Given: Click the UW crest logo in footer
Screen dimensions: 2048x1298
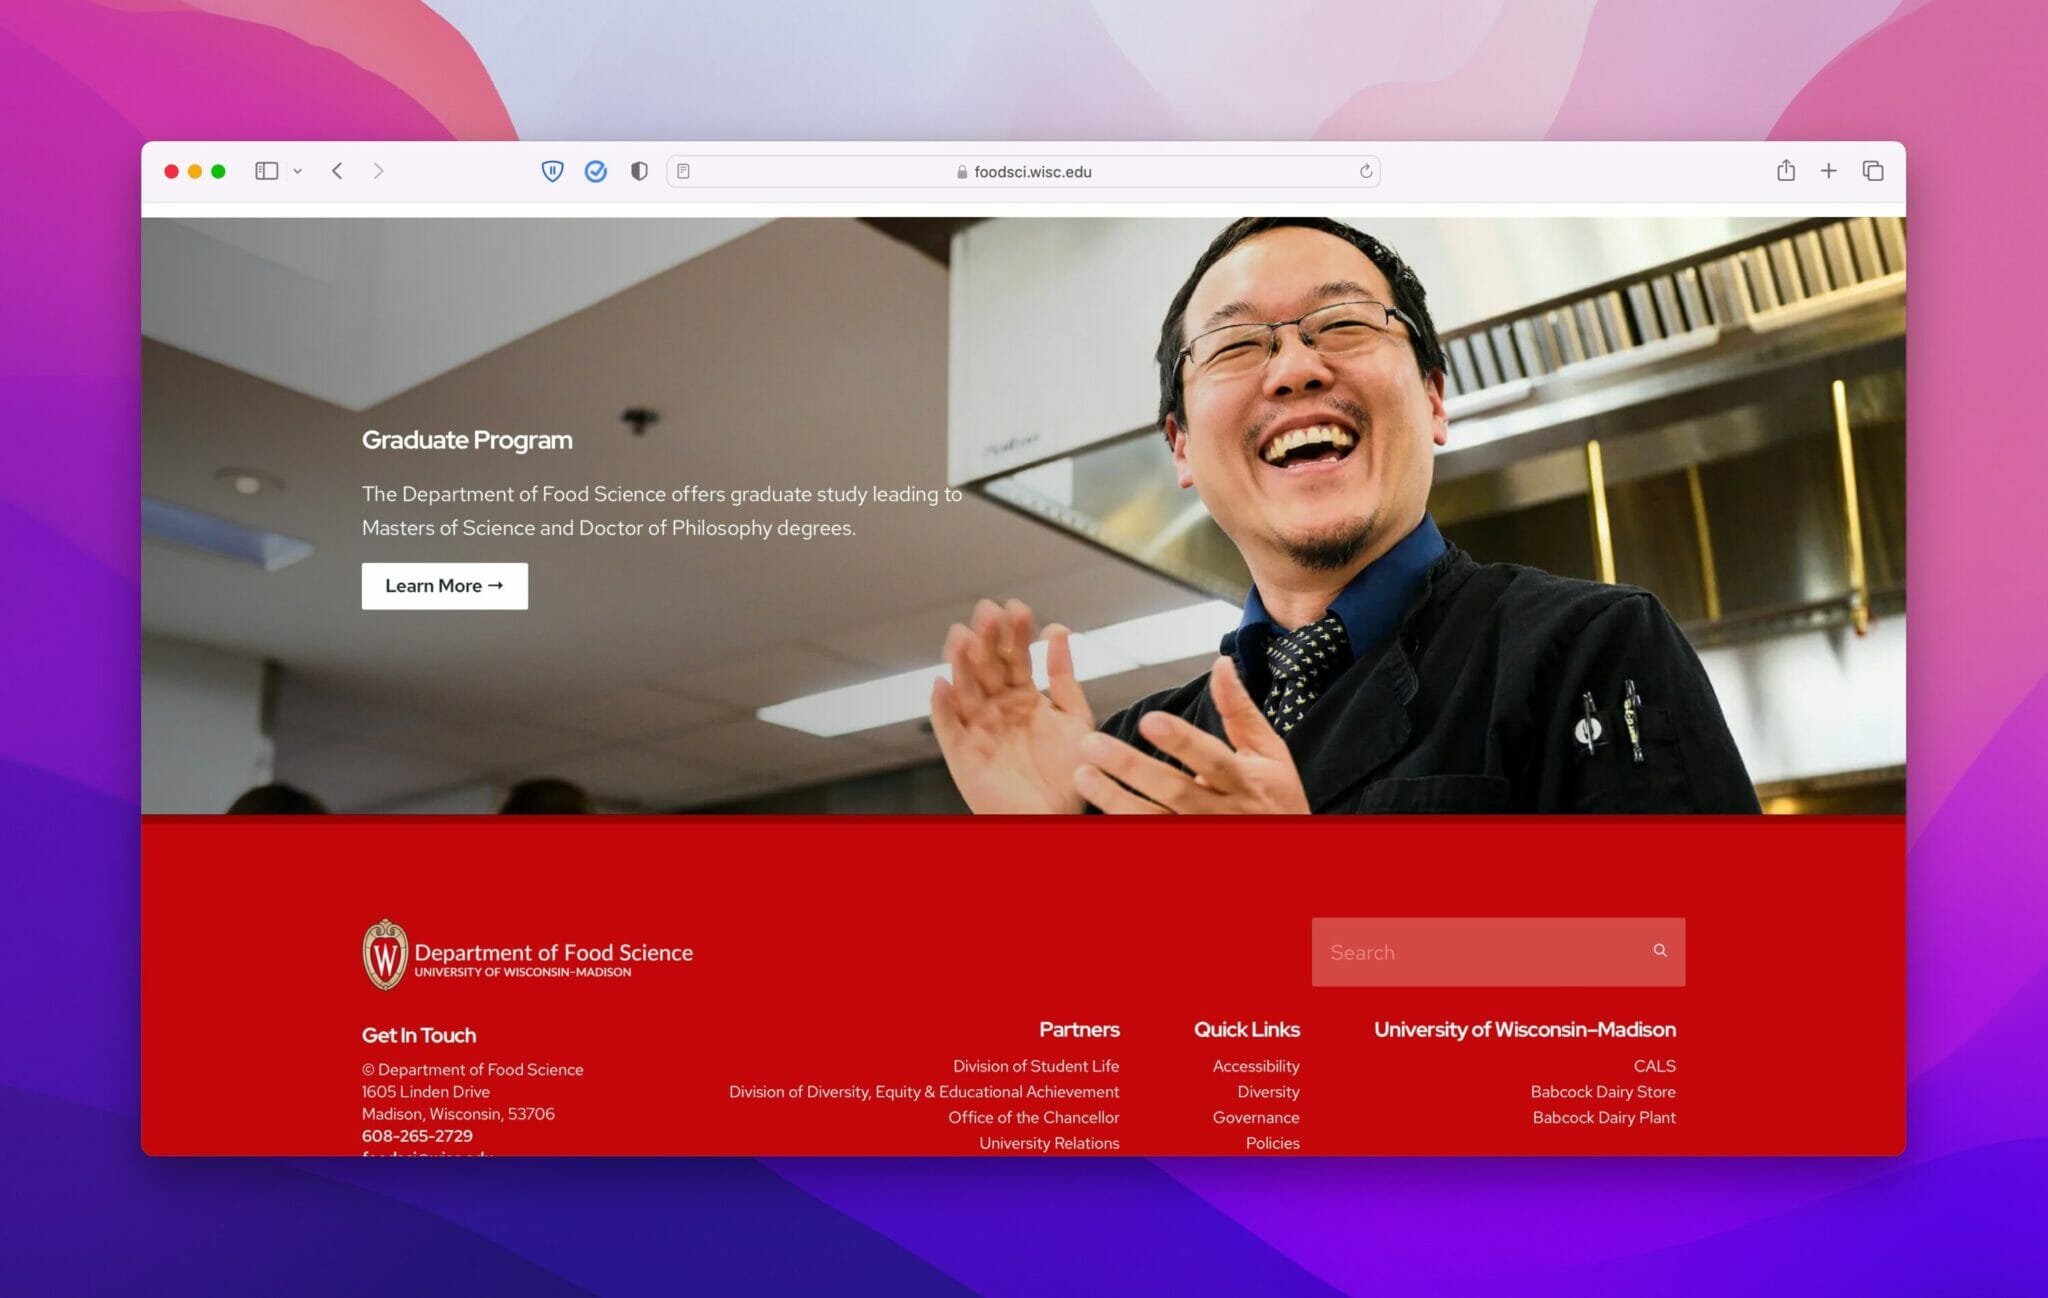Looking at the screenshot, I should click(x=385, y=955).
